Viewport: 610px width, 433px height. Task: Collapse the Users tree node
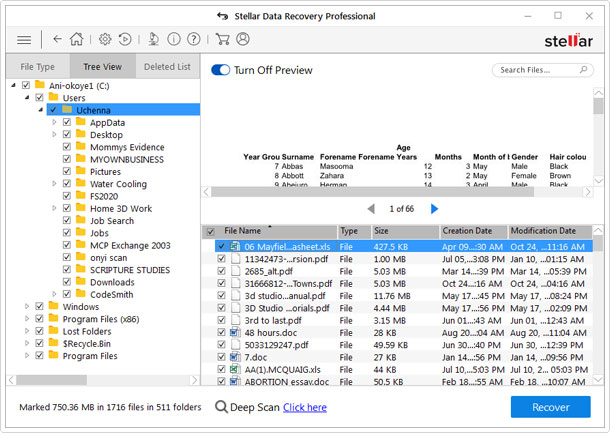pos(27,97)
